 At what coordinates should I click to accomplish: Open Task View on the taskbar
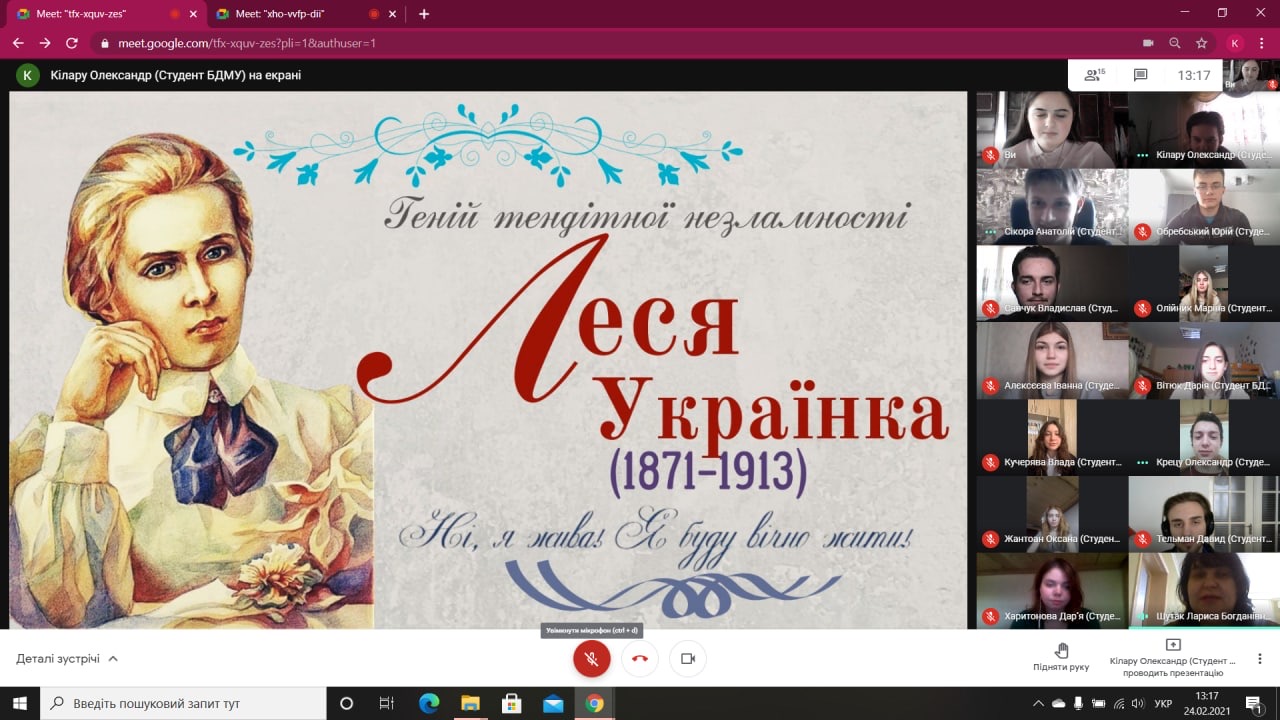click(387, 703)
